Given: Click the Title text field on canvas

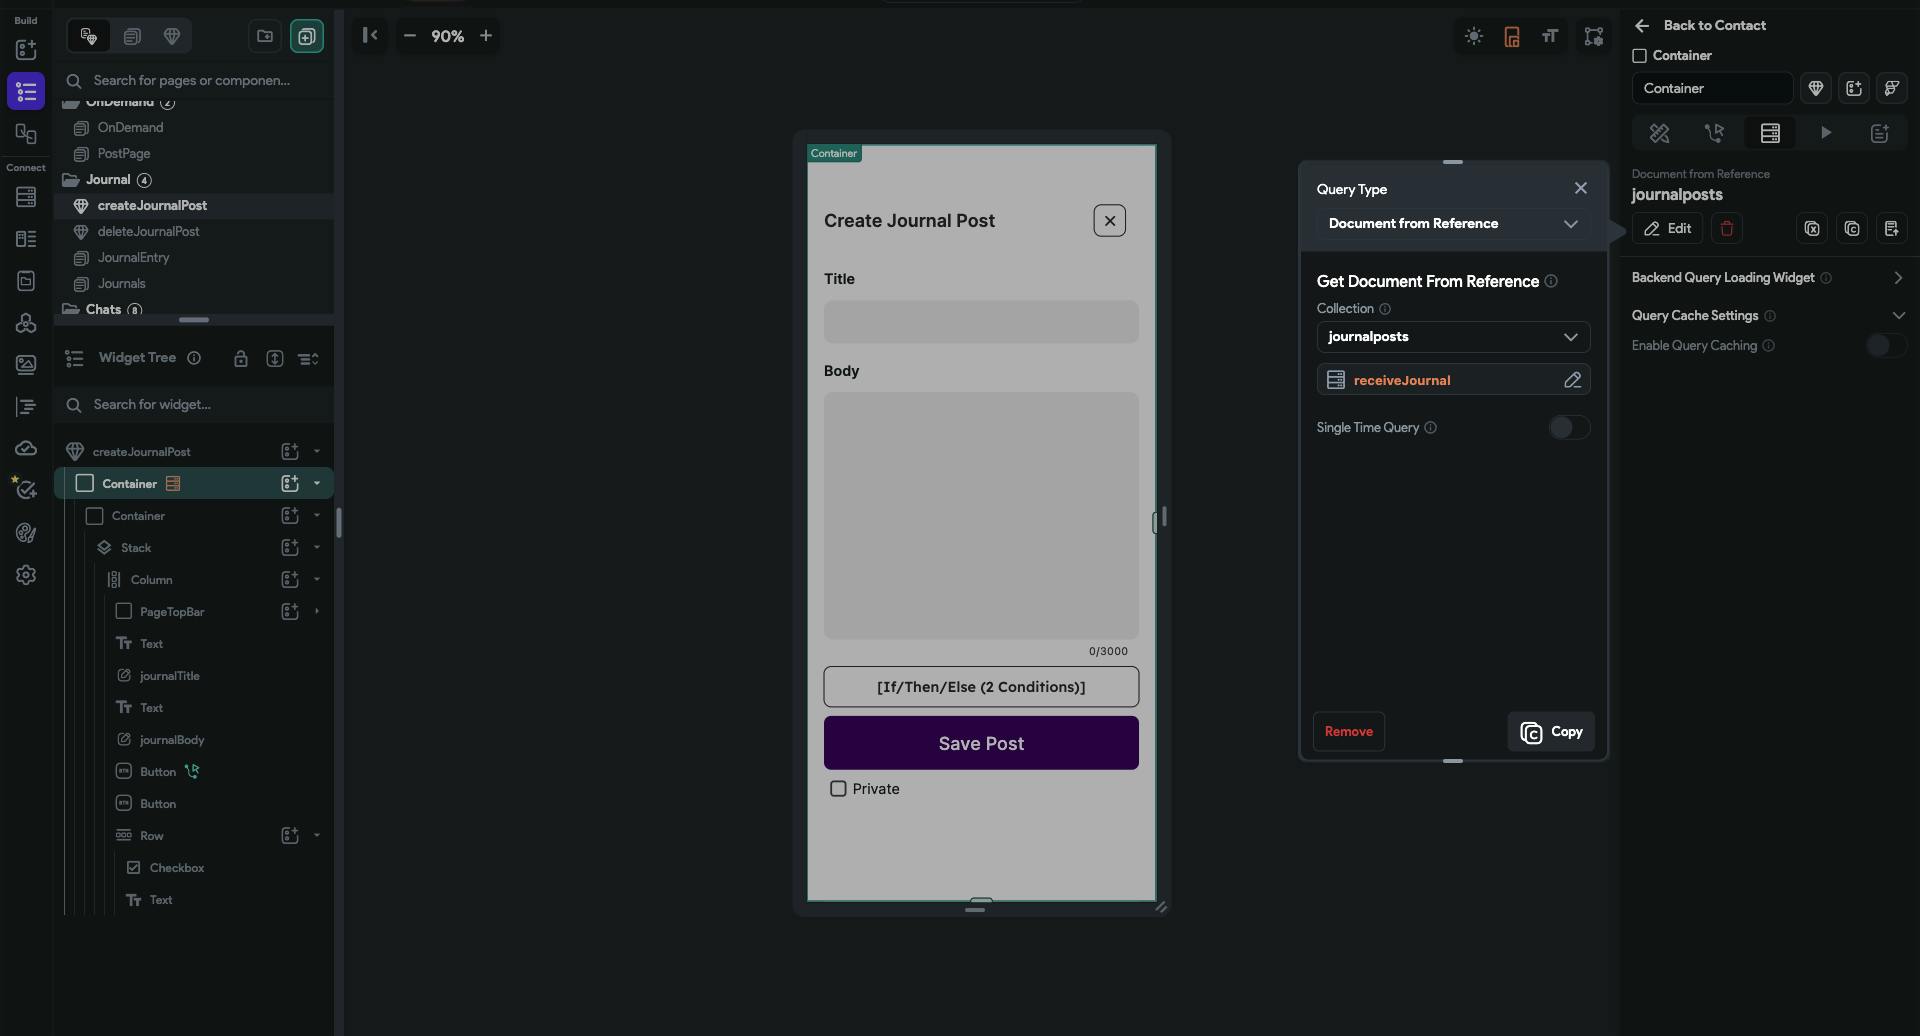Looking at the screenshot, I should tap(981, 322).
